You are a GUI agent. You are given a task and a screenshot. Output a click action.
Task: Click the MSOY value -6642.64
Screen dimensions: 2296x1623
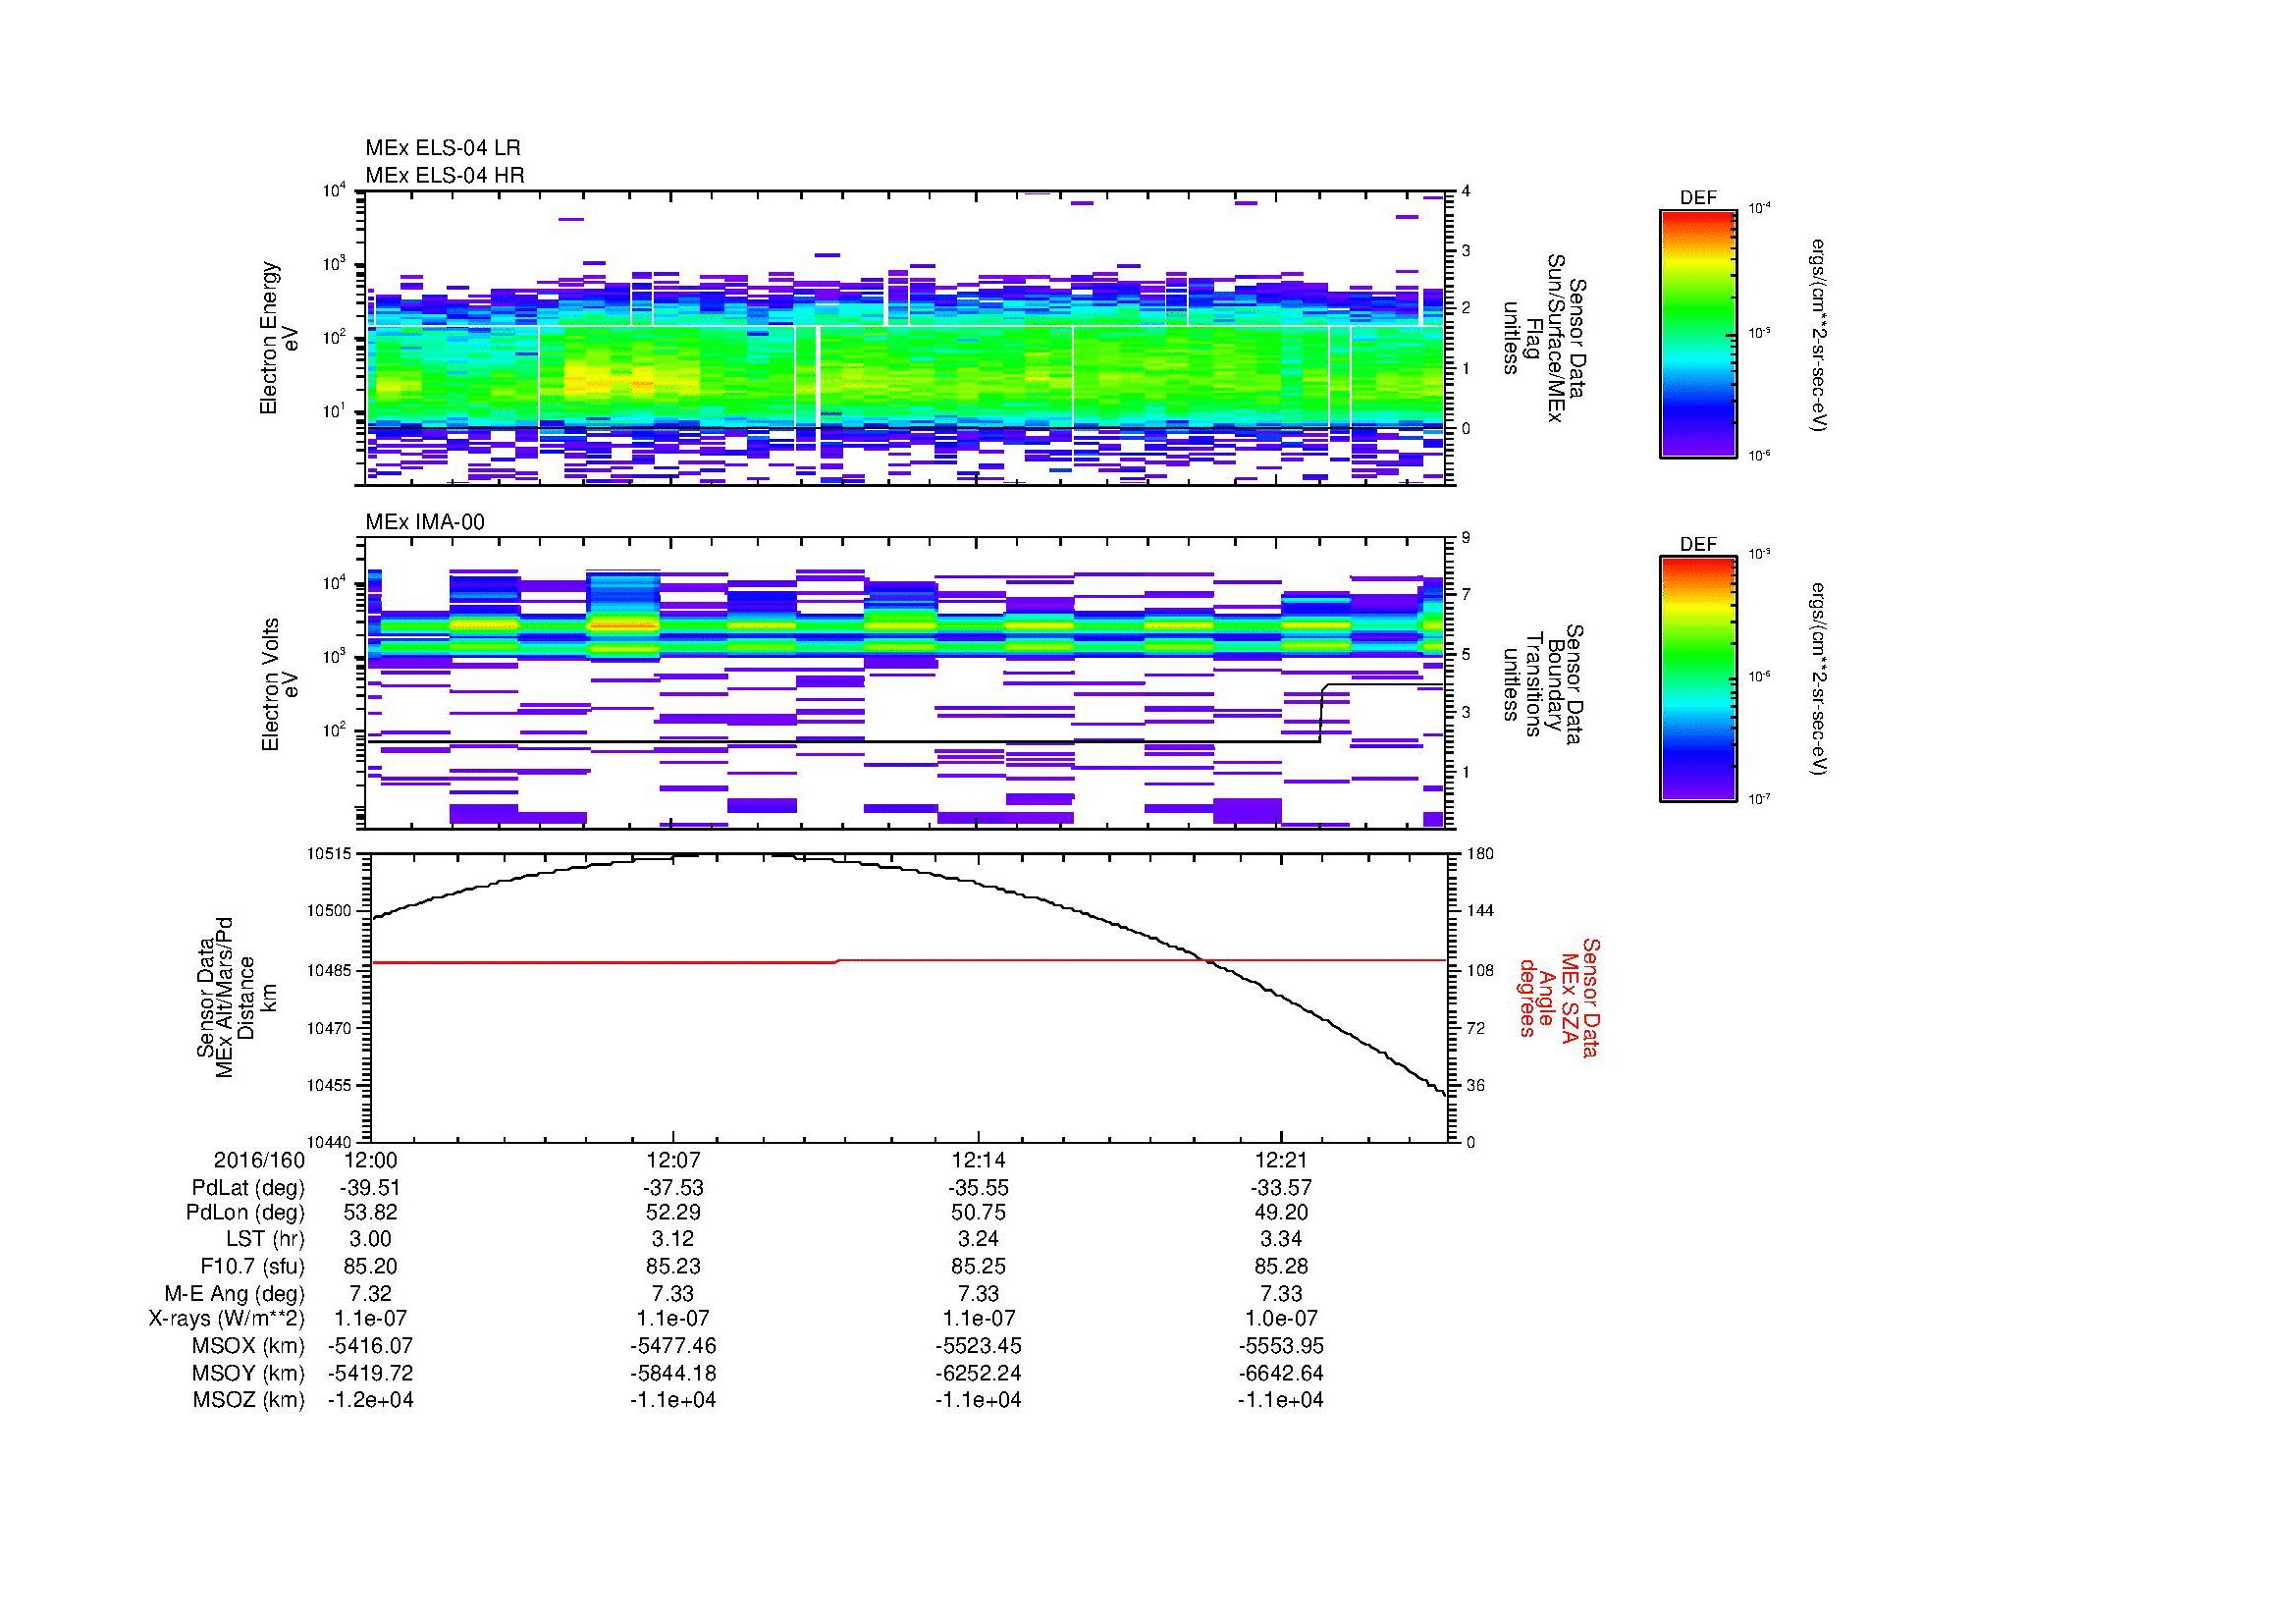pos(1281,1374)
